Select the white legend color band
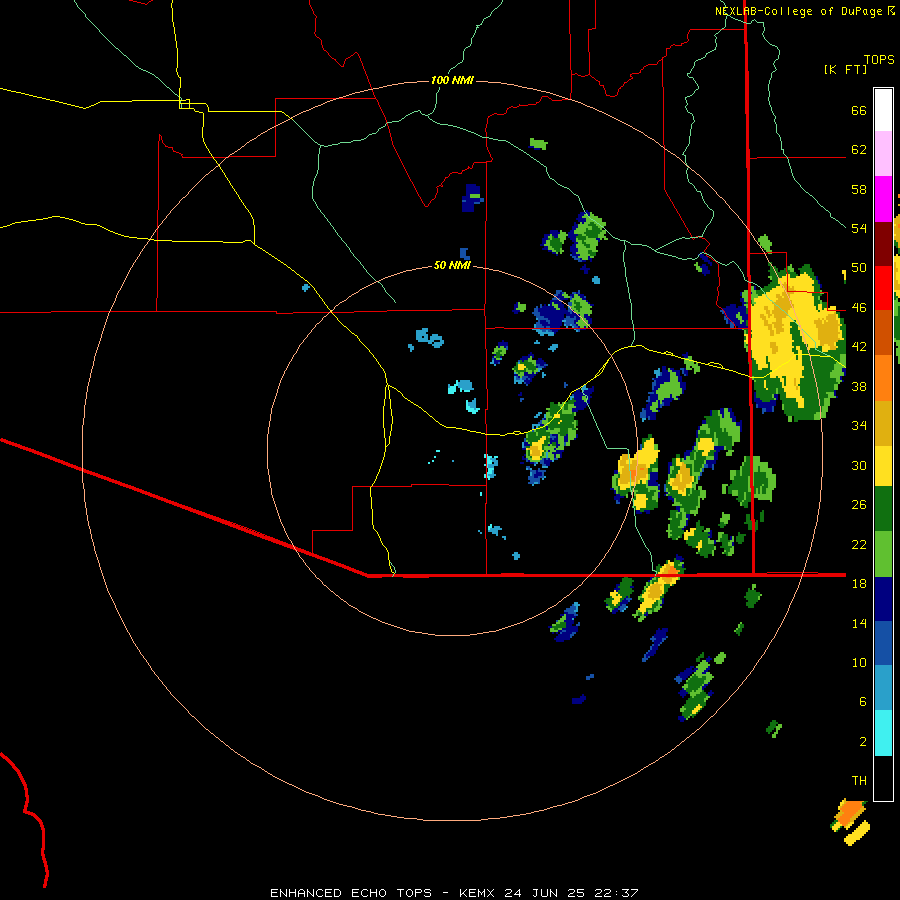Viewport: 900px width, 900px height. point(883,110)
